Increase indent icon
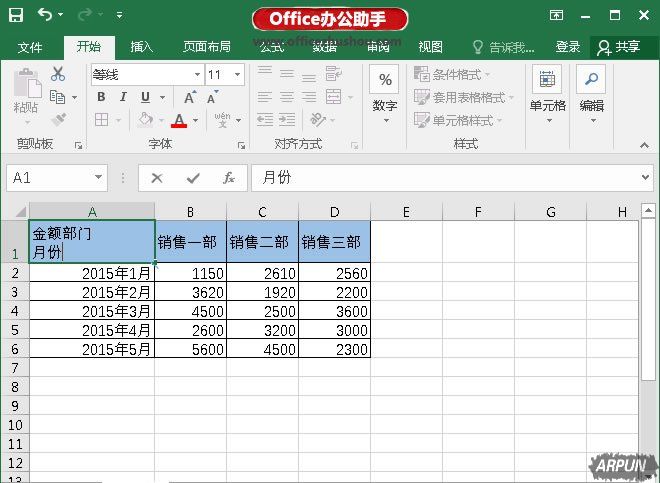 (x=287, y=120)
